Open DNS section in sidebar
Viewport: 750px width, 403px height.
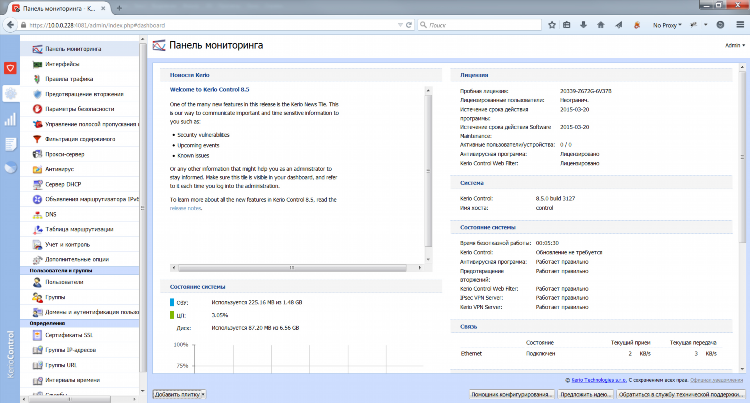[50, 214]
